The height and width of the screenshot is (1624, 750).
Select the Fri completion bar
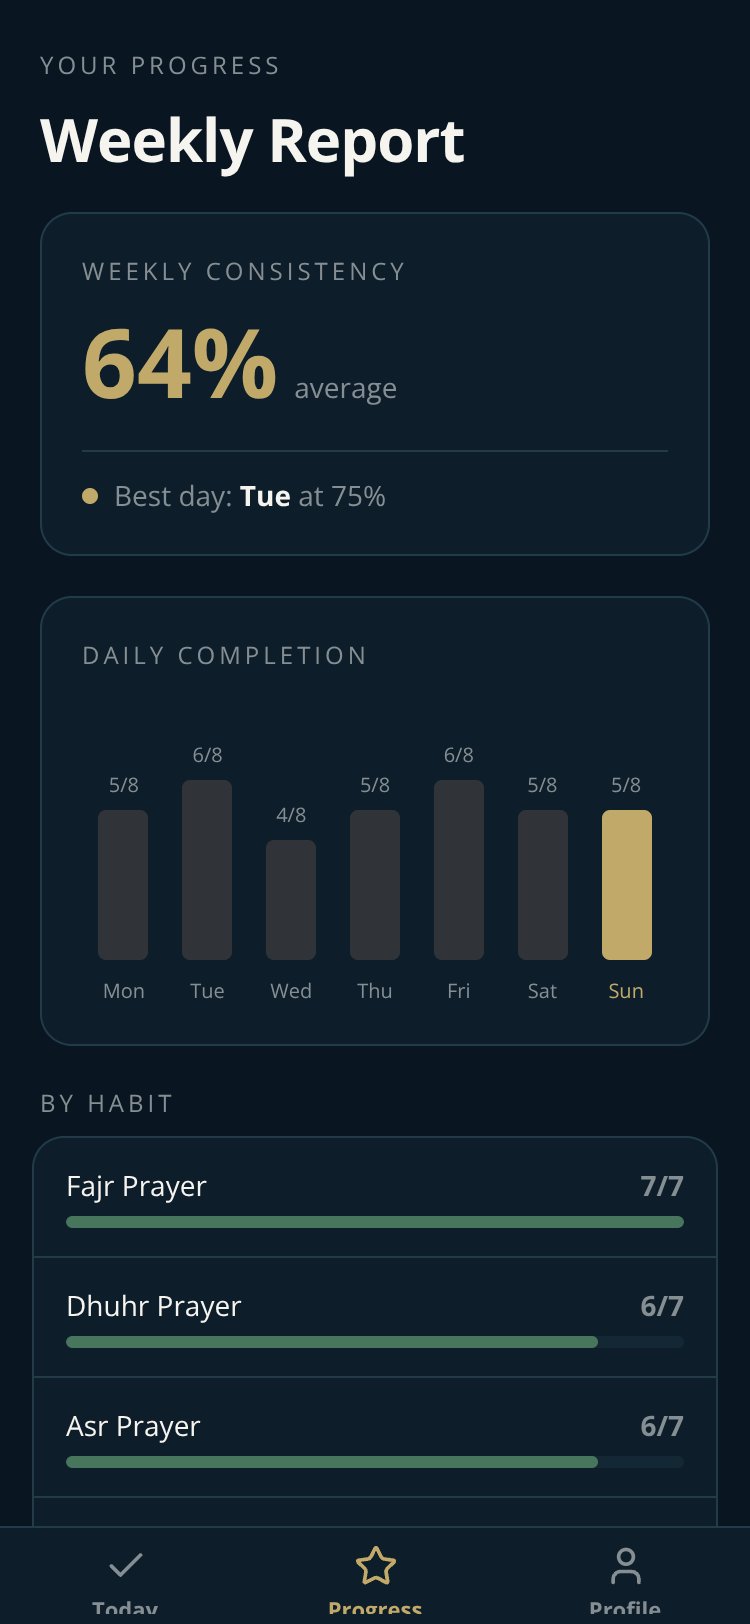[x=459, y=870]
